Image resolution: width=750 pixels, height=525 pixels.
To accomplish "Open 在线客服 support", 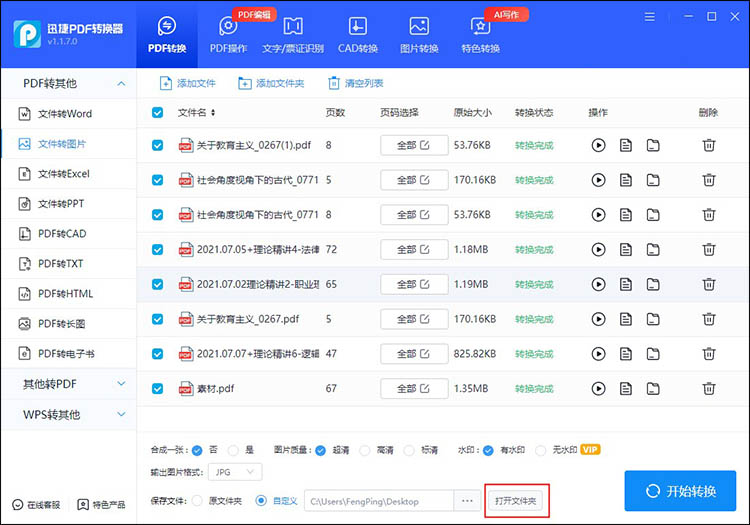I will [x=37, y=503].
